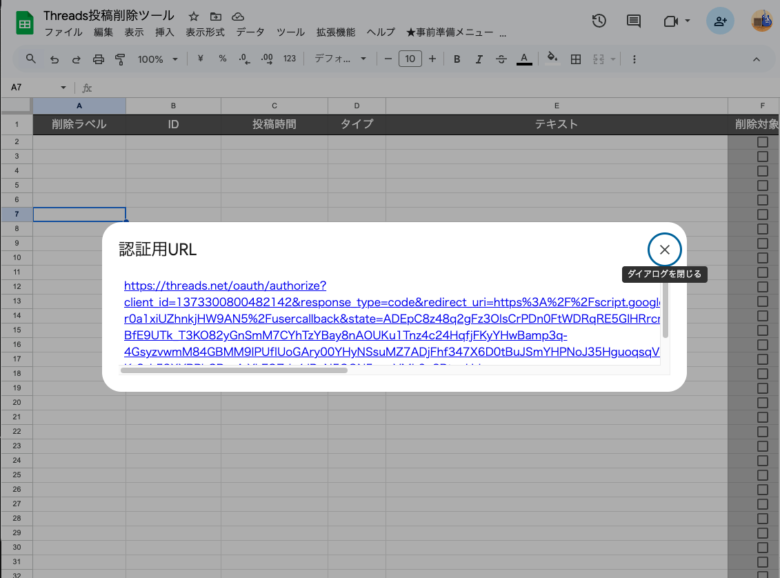This screenshot has width=780, height=578.
Task: Check cloud save status icon
Action: 238,16
